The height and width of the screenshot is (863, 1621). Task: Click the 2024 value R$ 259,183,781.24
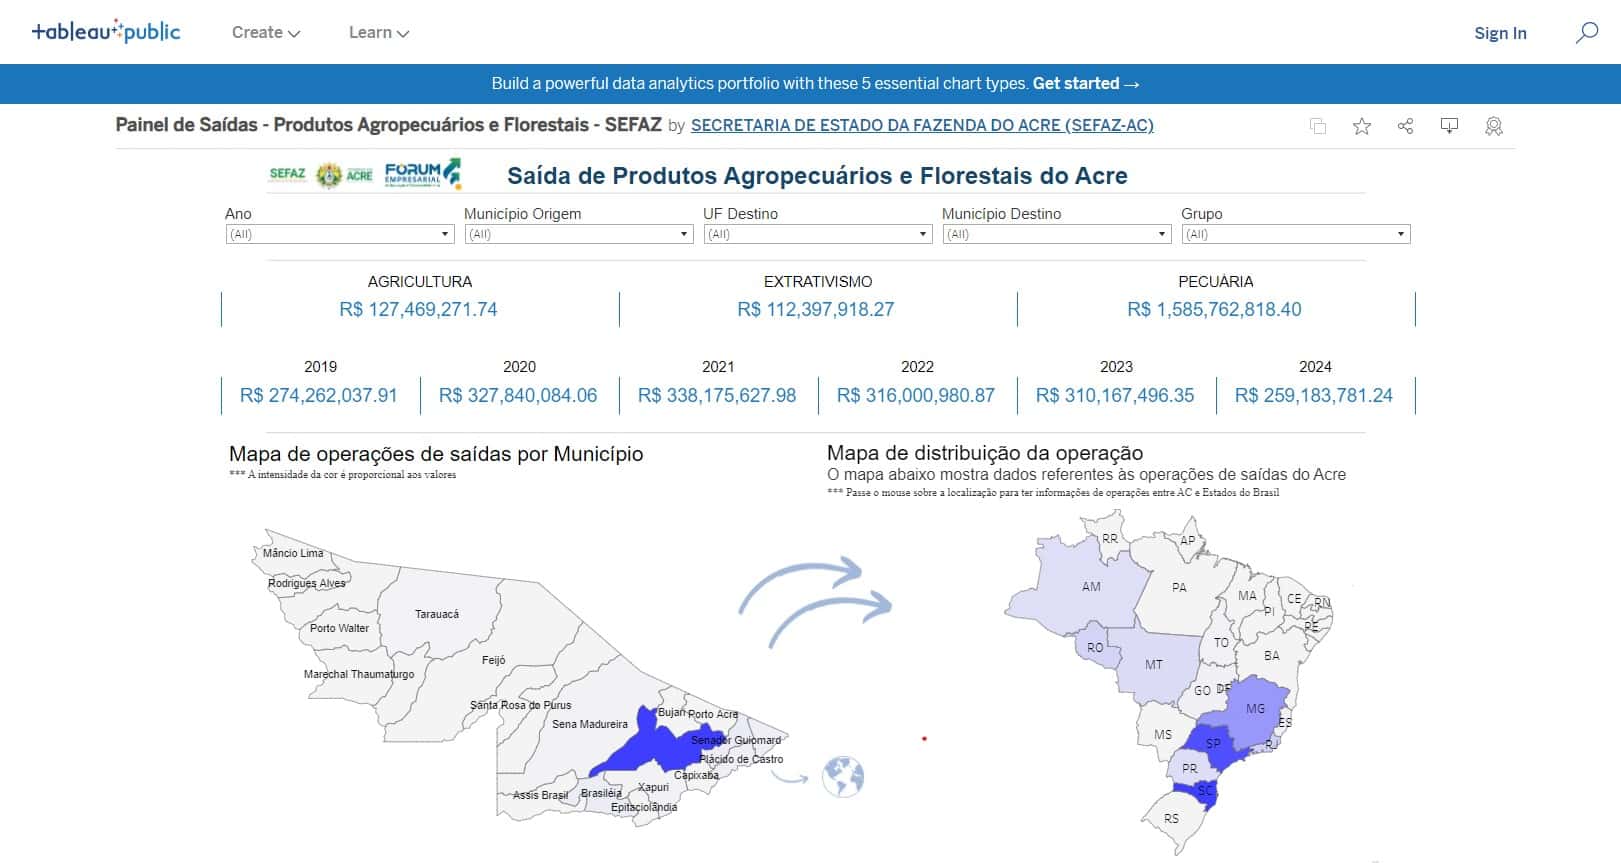pyautogui.click(x=1314, y=396)
